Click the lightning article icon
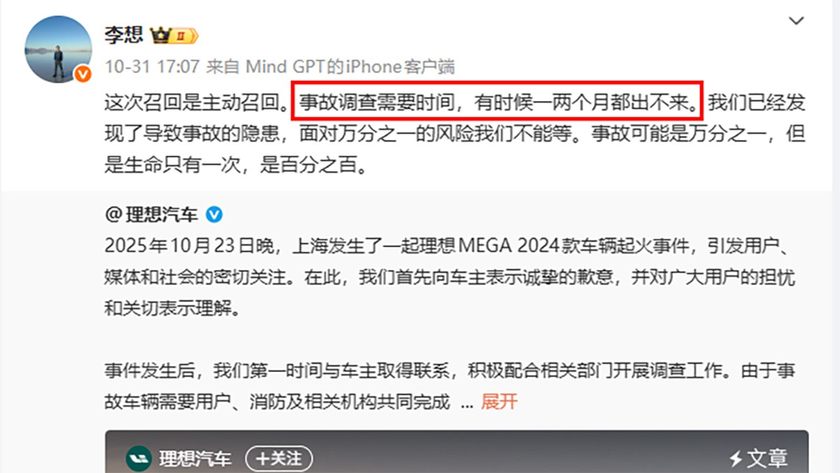The width and height of the screenshot is (840, 473). click(736, 459)
